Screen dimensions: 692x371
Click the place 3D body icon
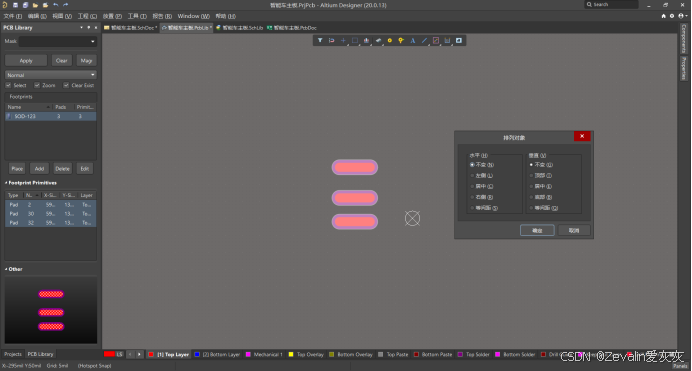coord(378,41)
